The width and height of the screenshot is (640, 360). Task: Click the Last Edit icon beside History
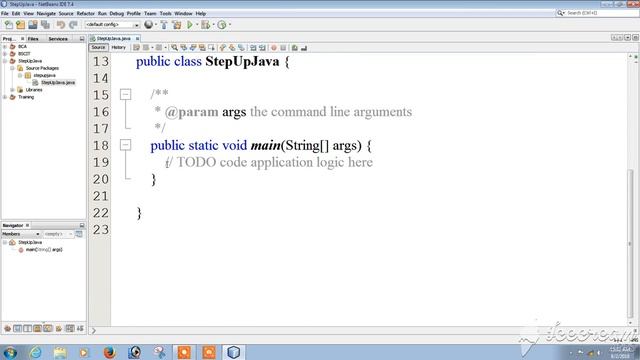pyautogui.click(x=136, y=48)
